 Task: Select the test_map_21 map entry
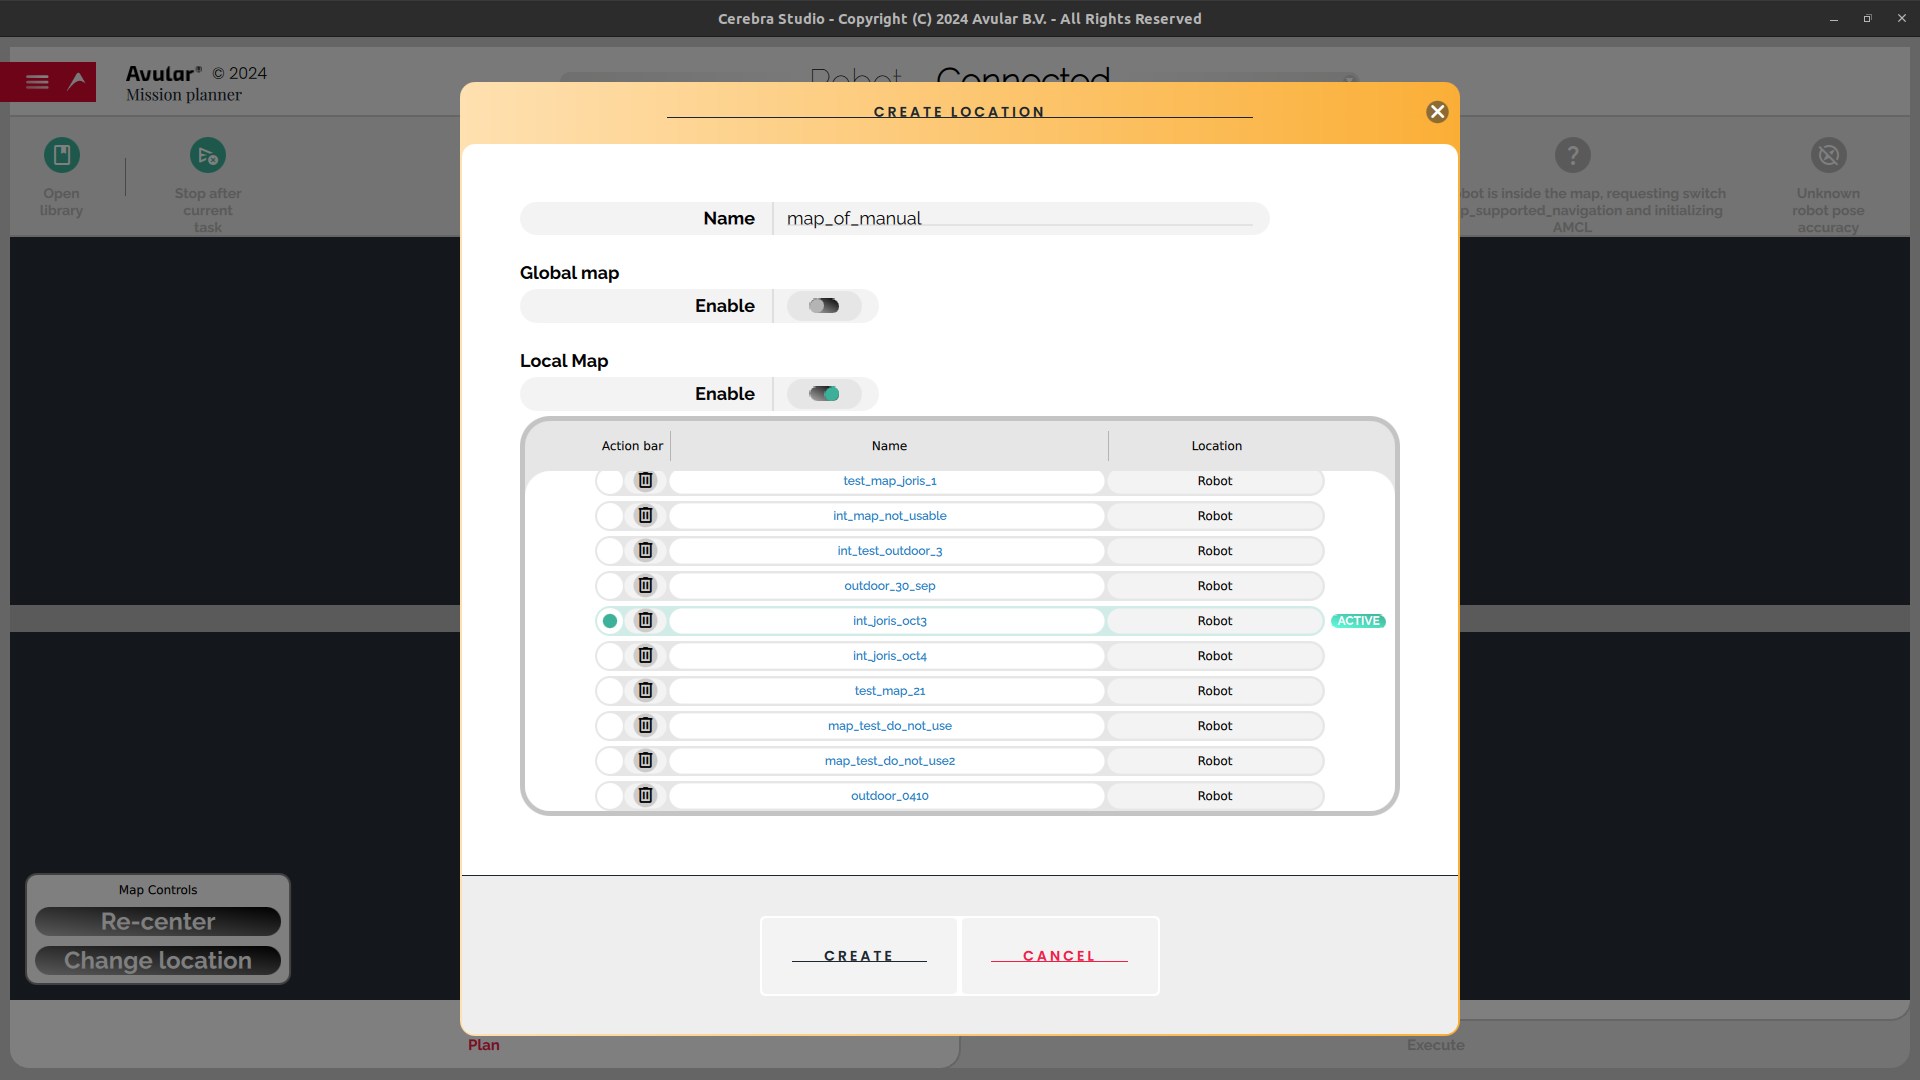coord(891,690)
